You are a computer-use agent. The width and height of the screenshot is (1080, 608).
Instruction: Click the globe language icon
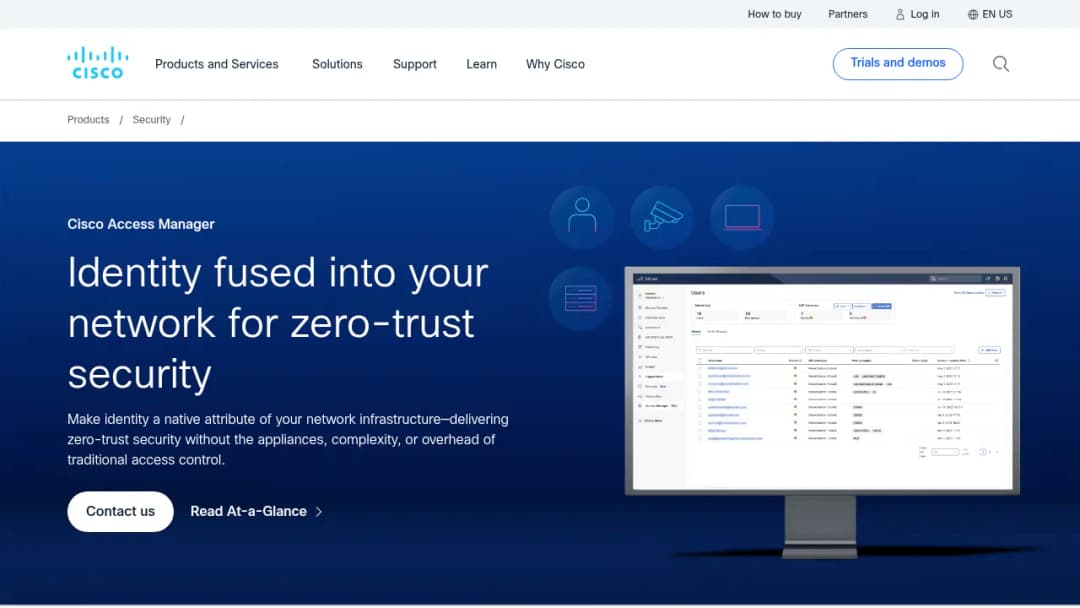[x=973, y=14]
